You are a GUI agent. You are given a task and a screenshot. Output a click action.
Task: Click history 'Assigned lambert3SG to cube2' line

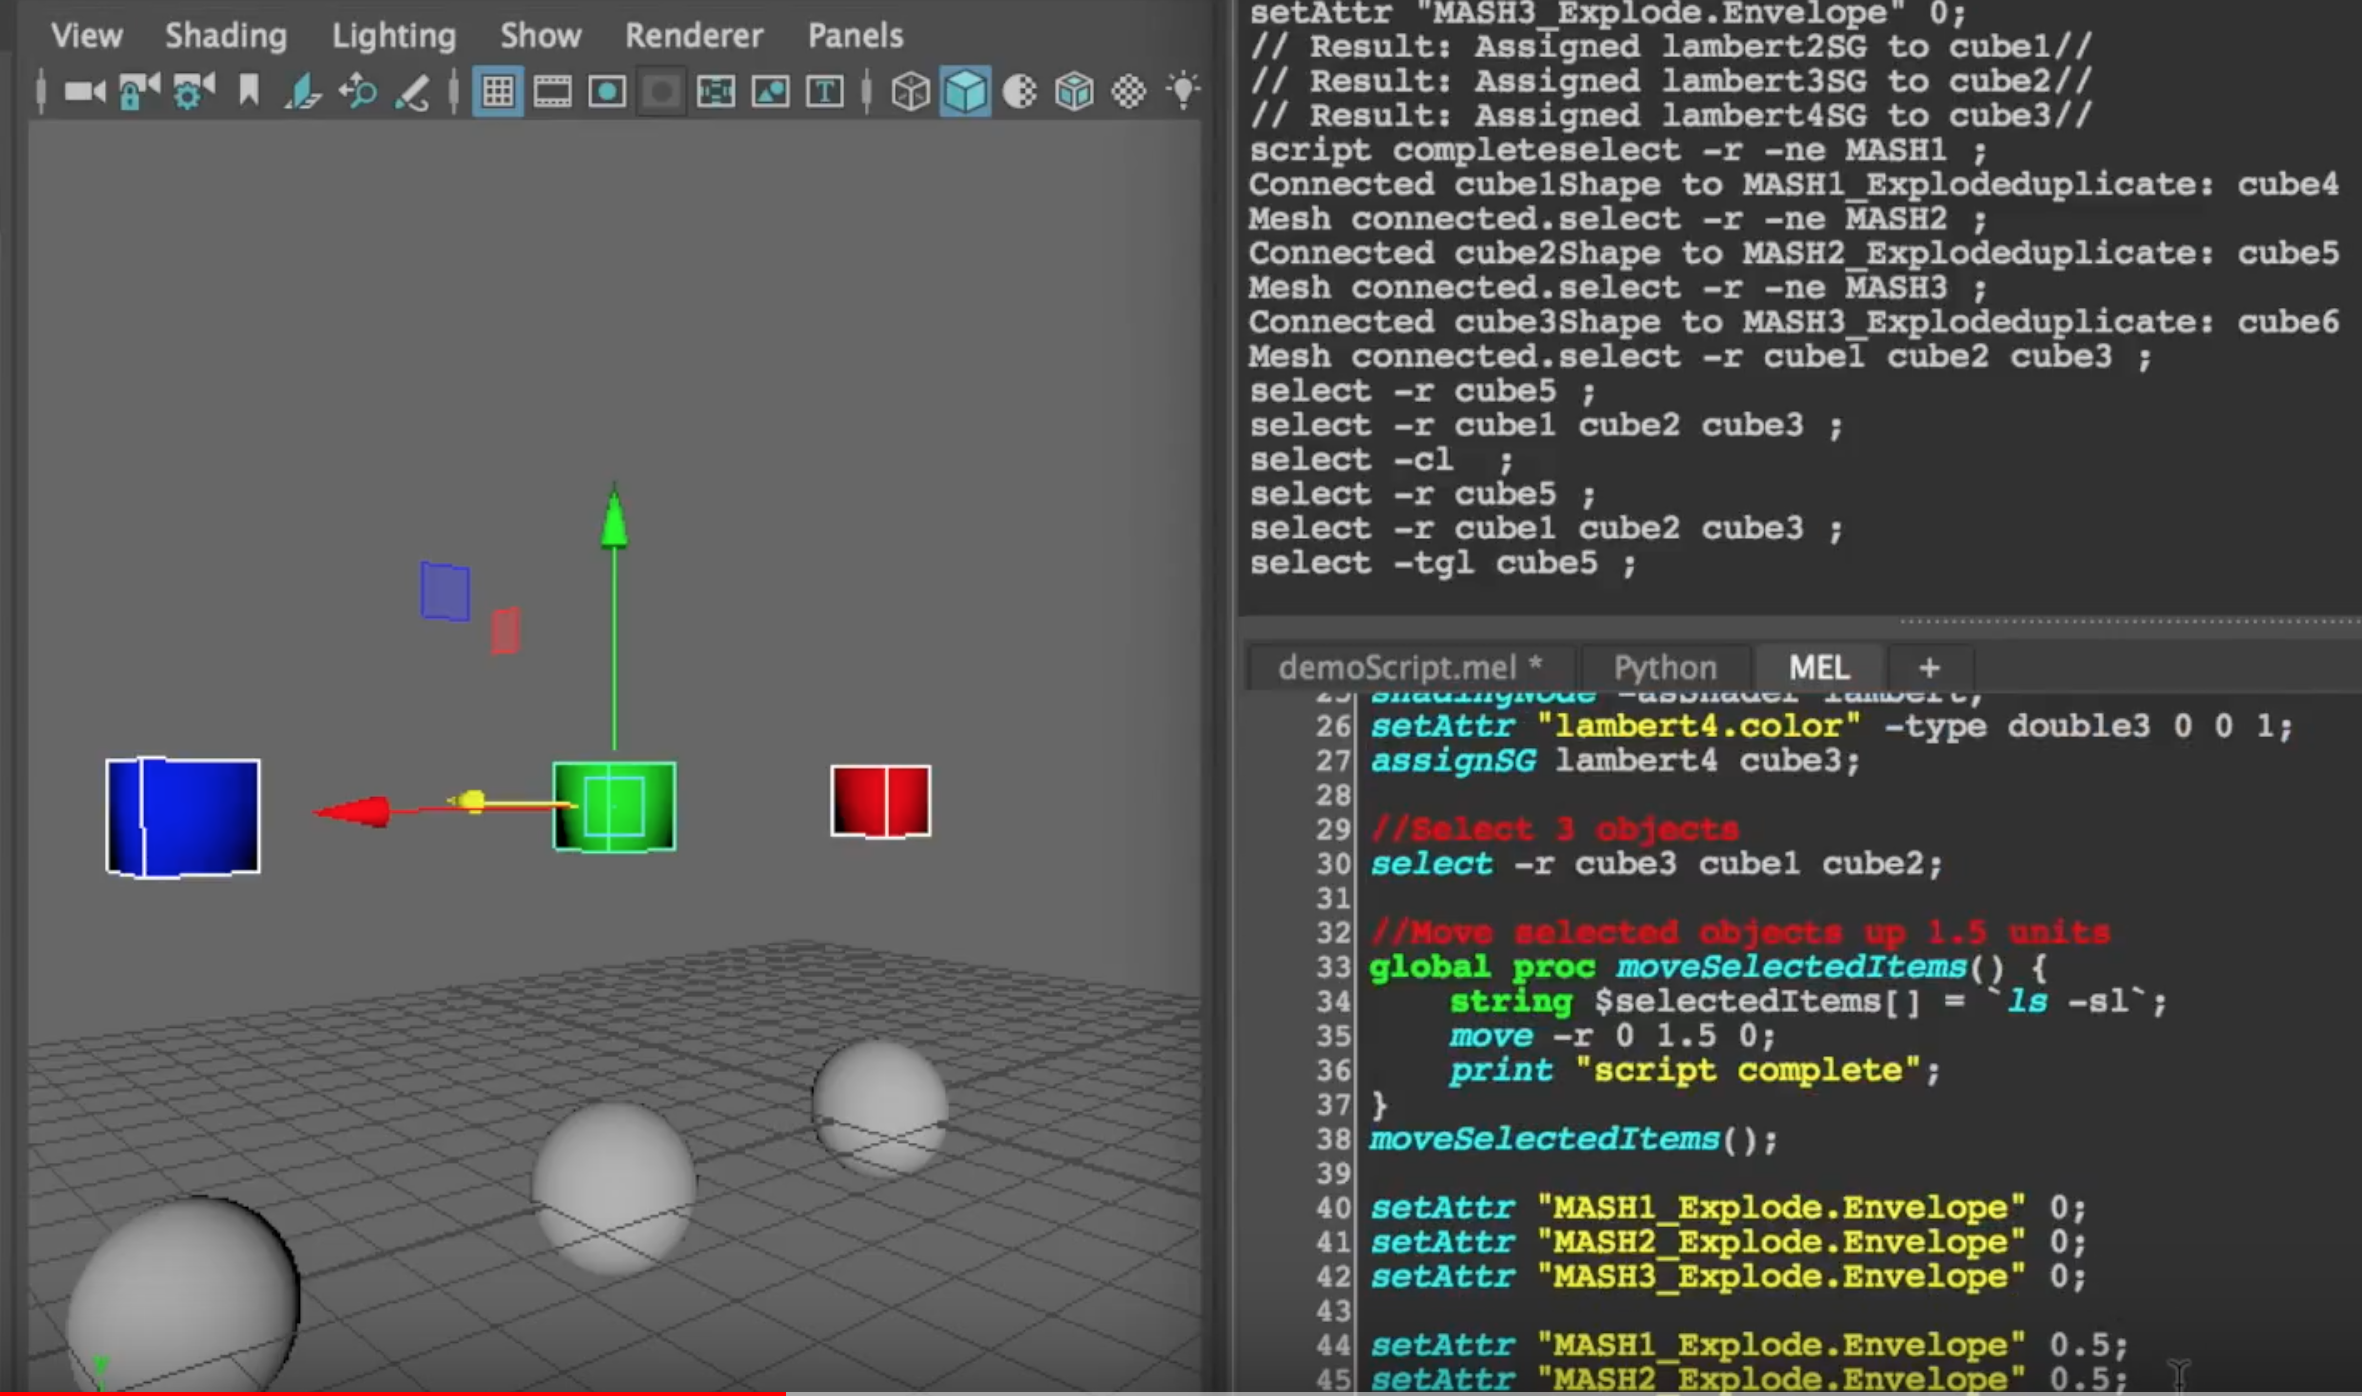pos(1670,81)
